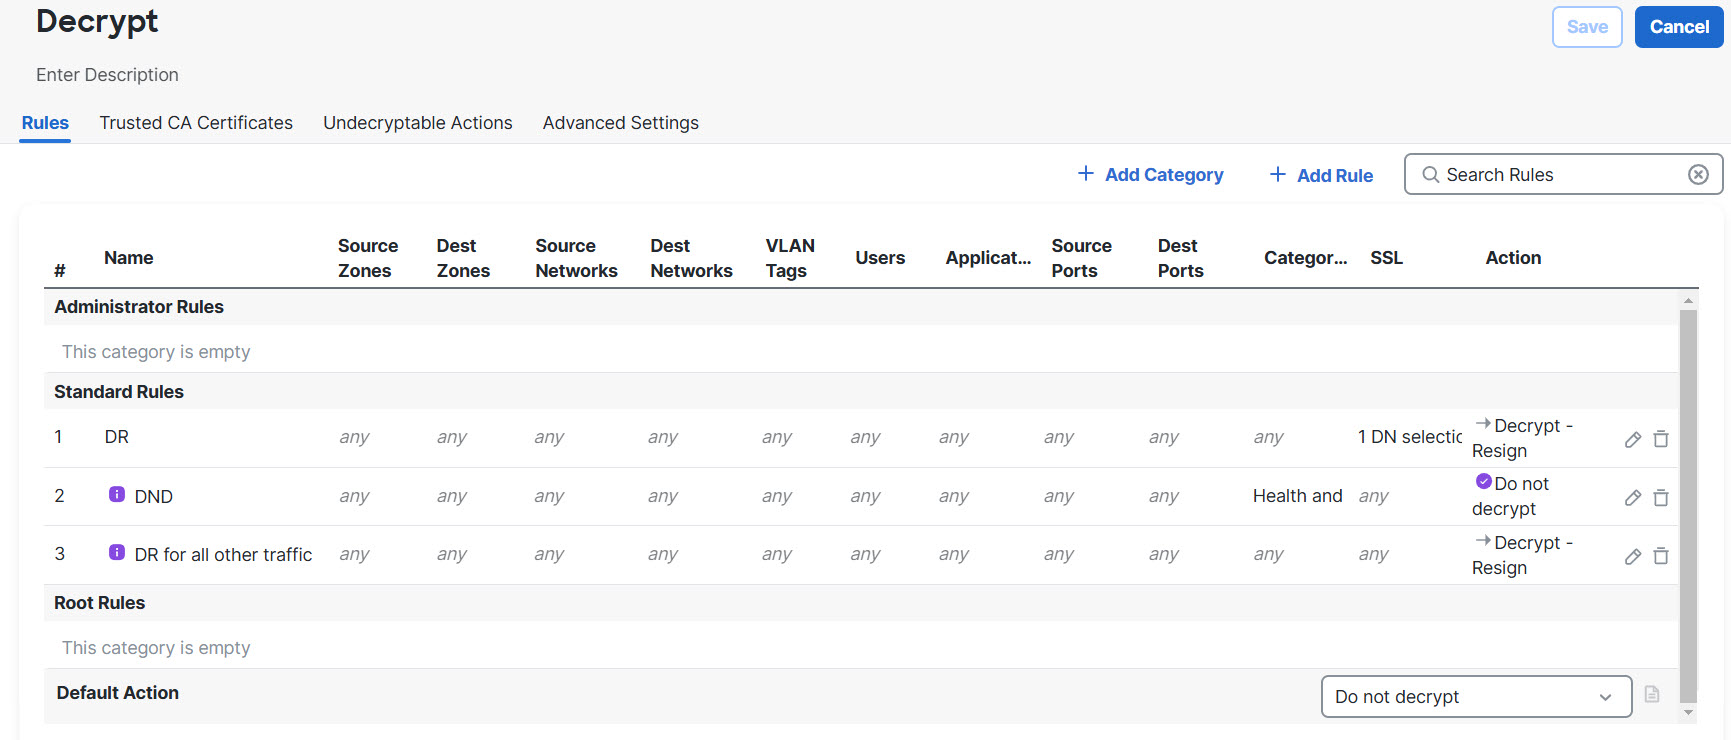
Task: Delete the DND rule via trash icon
Action: (x=1660, y=497)
